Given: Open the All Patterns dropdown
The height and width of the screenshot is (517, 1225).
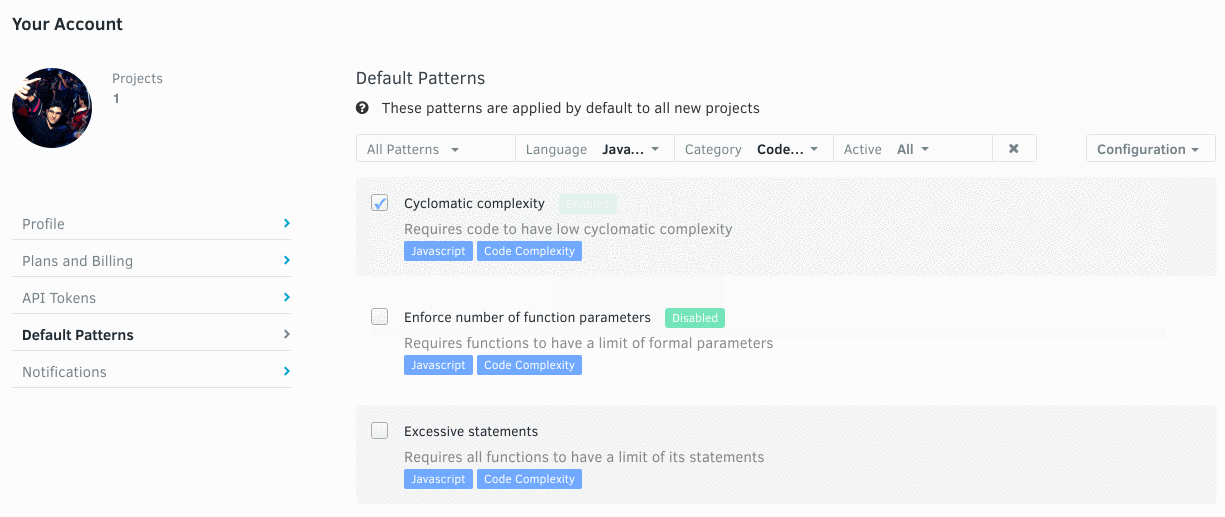Looking at the screenshot, I should pos(413,149).
